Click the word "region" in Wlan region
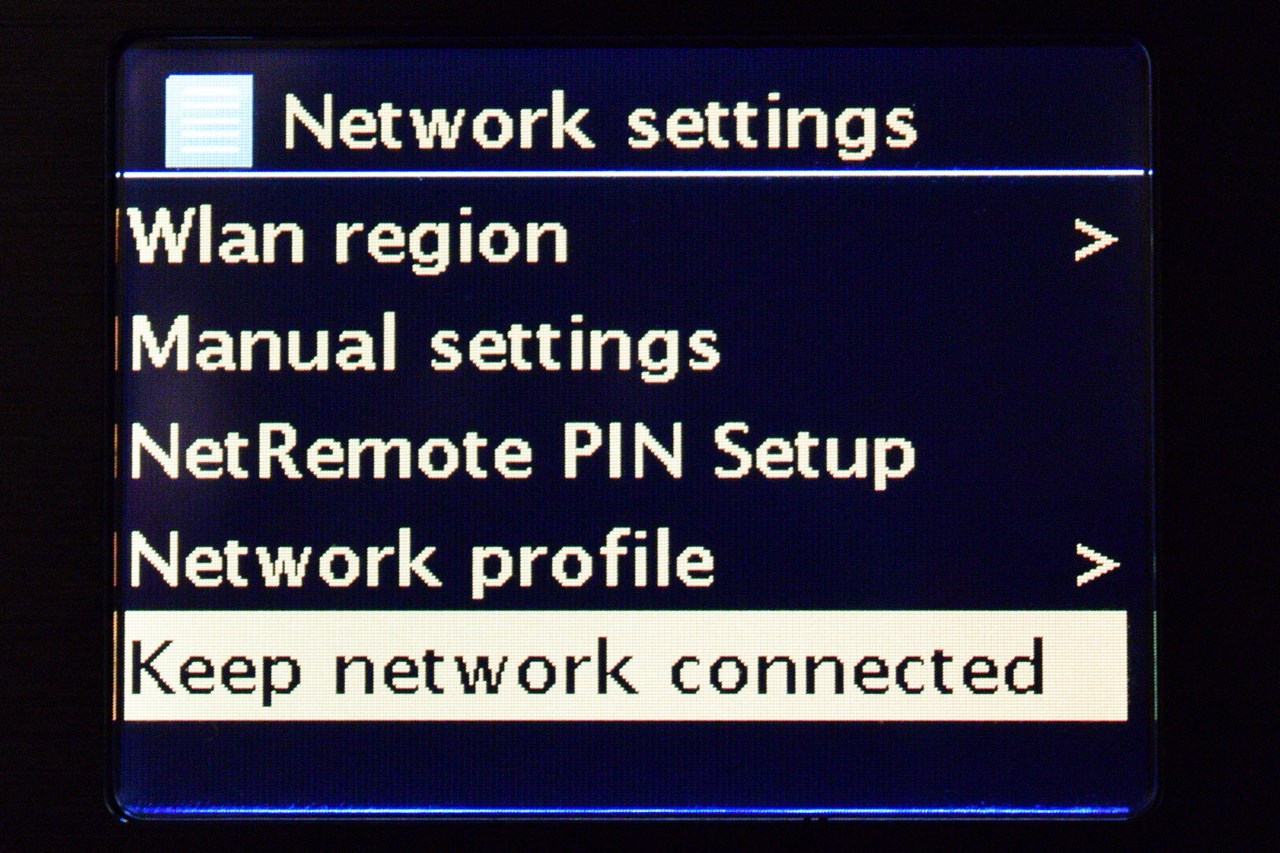 (451, 243)
